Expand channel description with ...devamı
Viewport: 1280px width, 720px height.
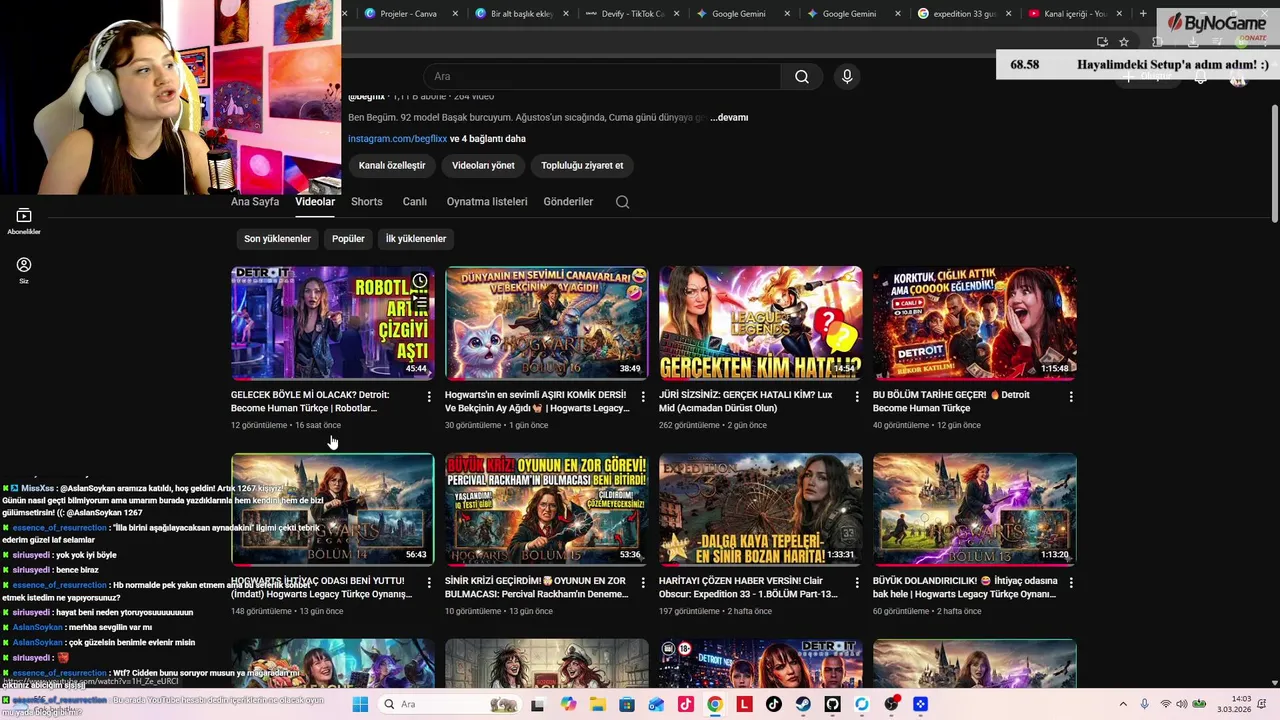(729, 118)
